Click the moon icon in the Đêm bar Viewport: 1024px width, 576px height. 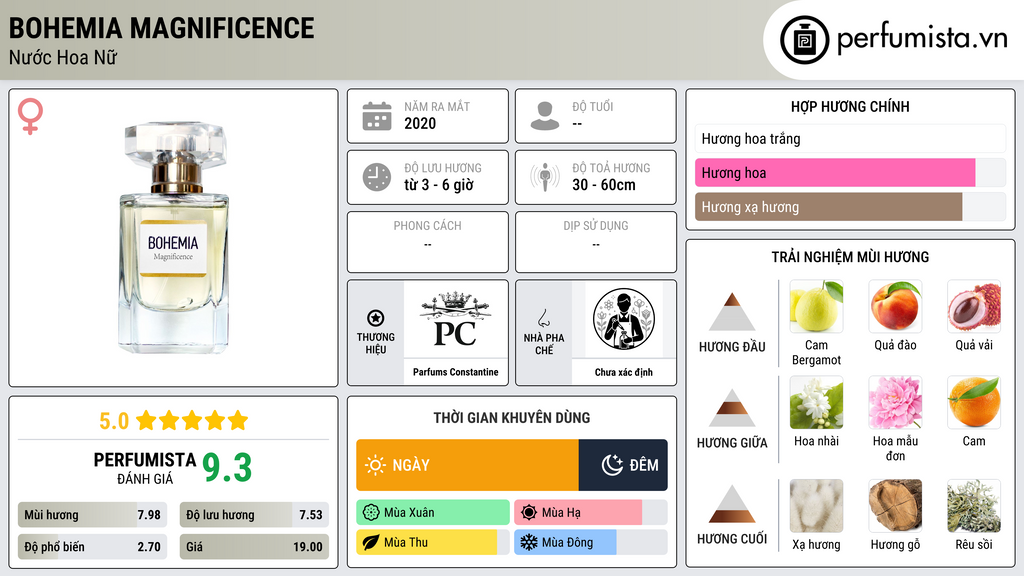pos(612,465)
